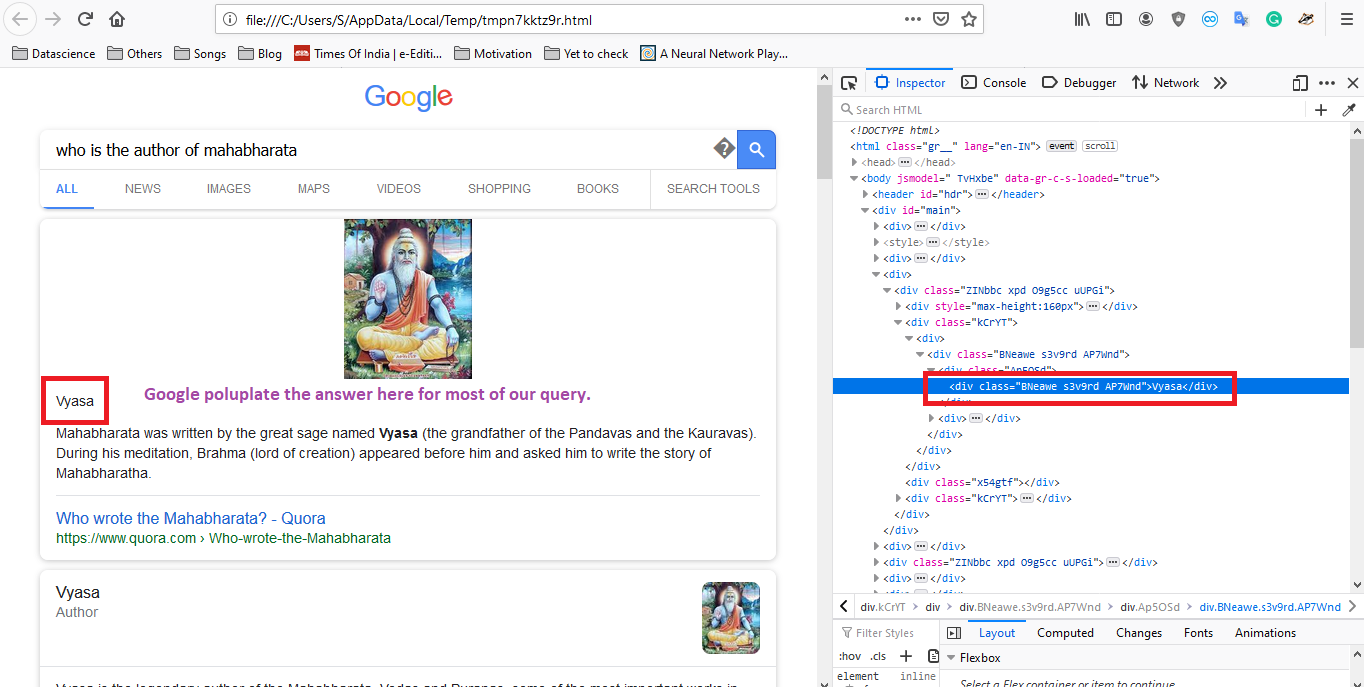This screenshot has width=1364, height=687.
Task: Expand the head element node
Action: pyautogui.click(x=854, y=162)
